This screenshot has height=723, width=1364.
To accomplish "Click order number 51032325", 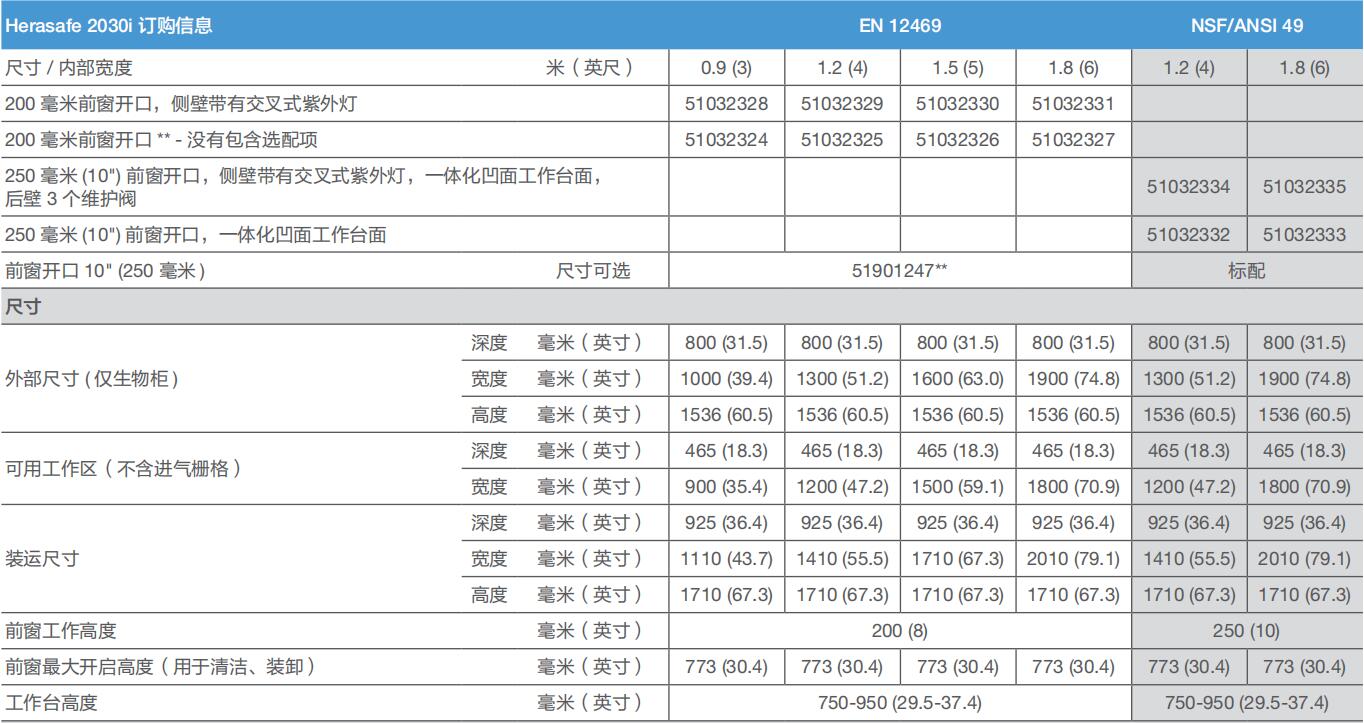I will pos(842,140).
